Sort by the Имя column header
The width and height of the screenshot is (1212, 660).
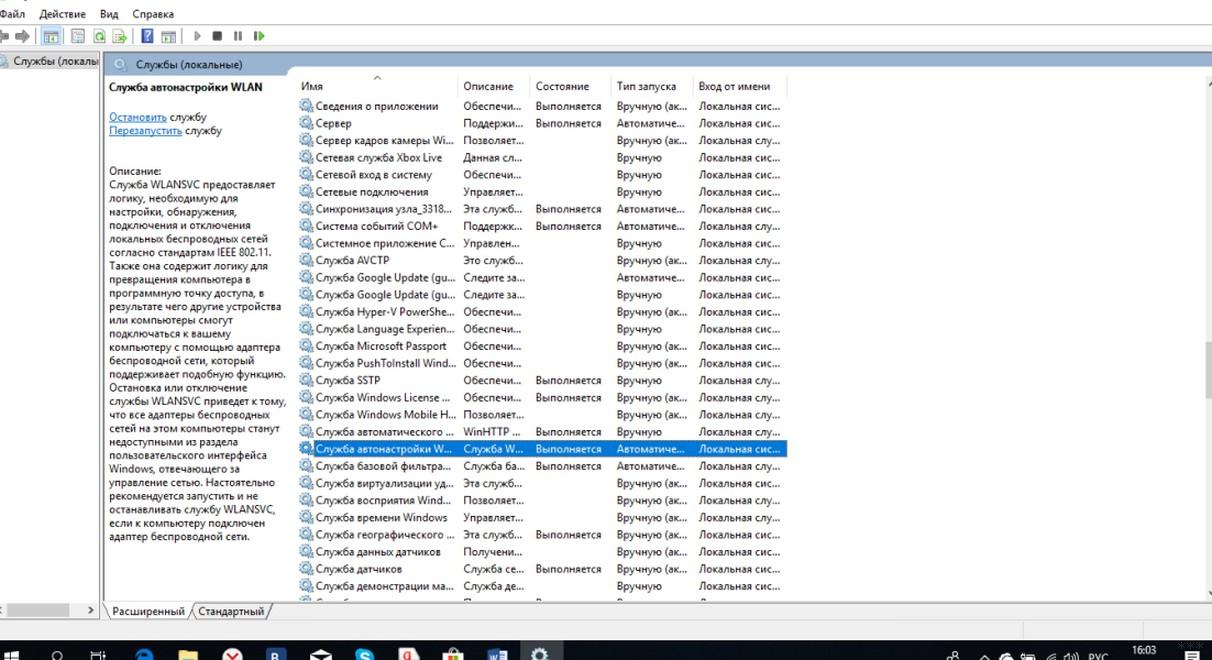(x=377, y=86)
